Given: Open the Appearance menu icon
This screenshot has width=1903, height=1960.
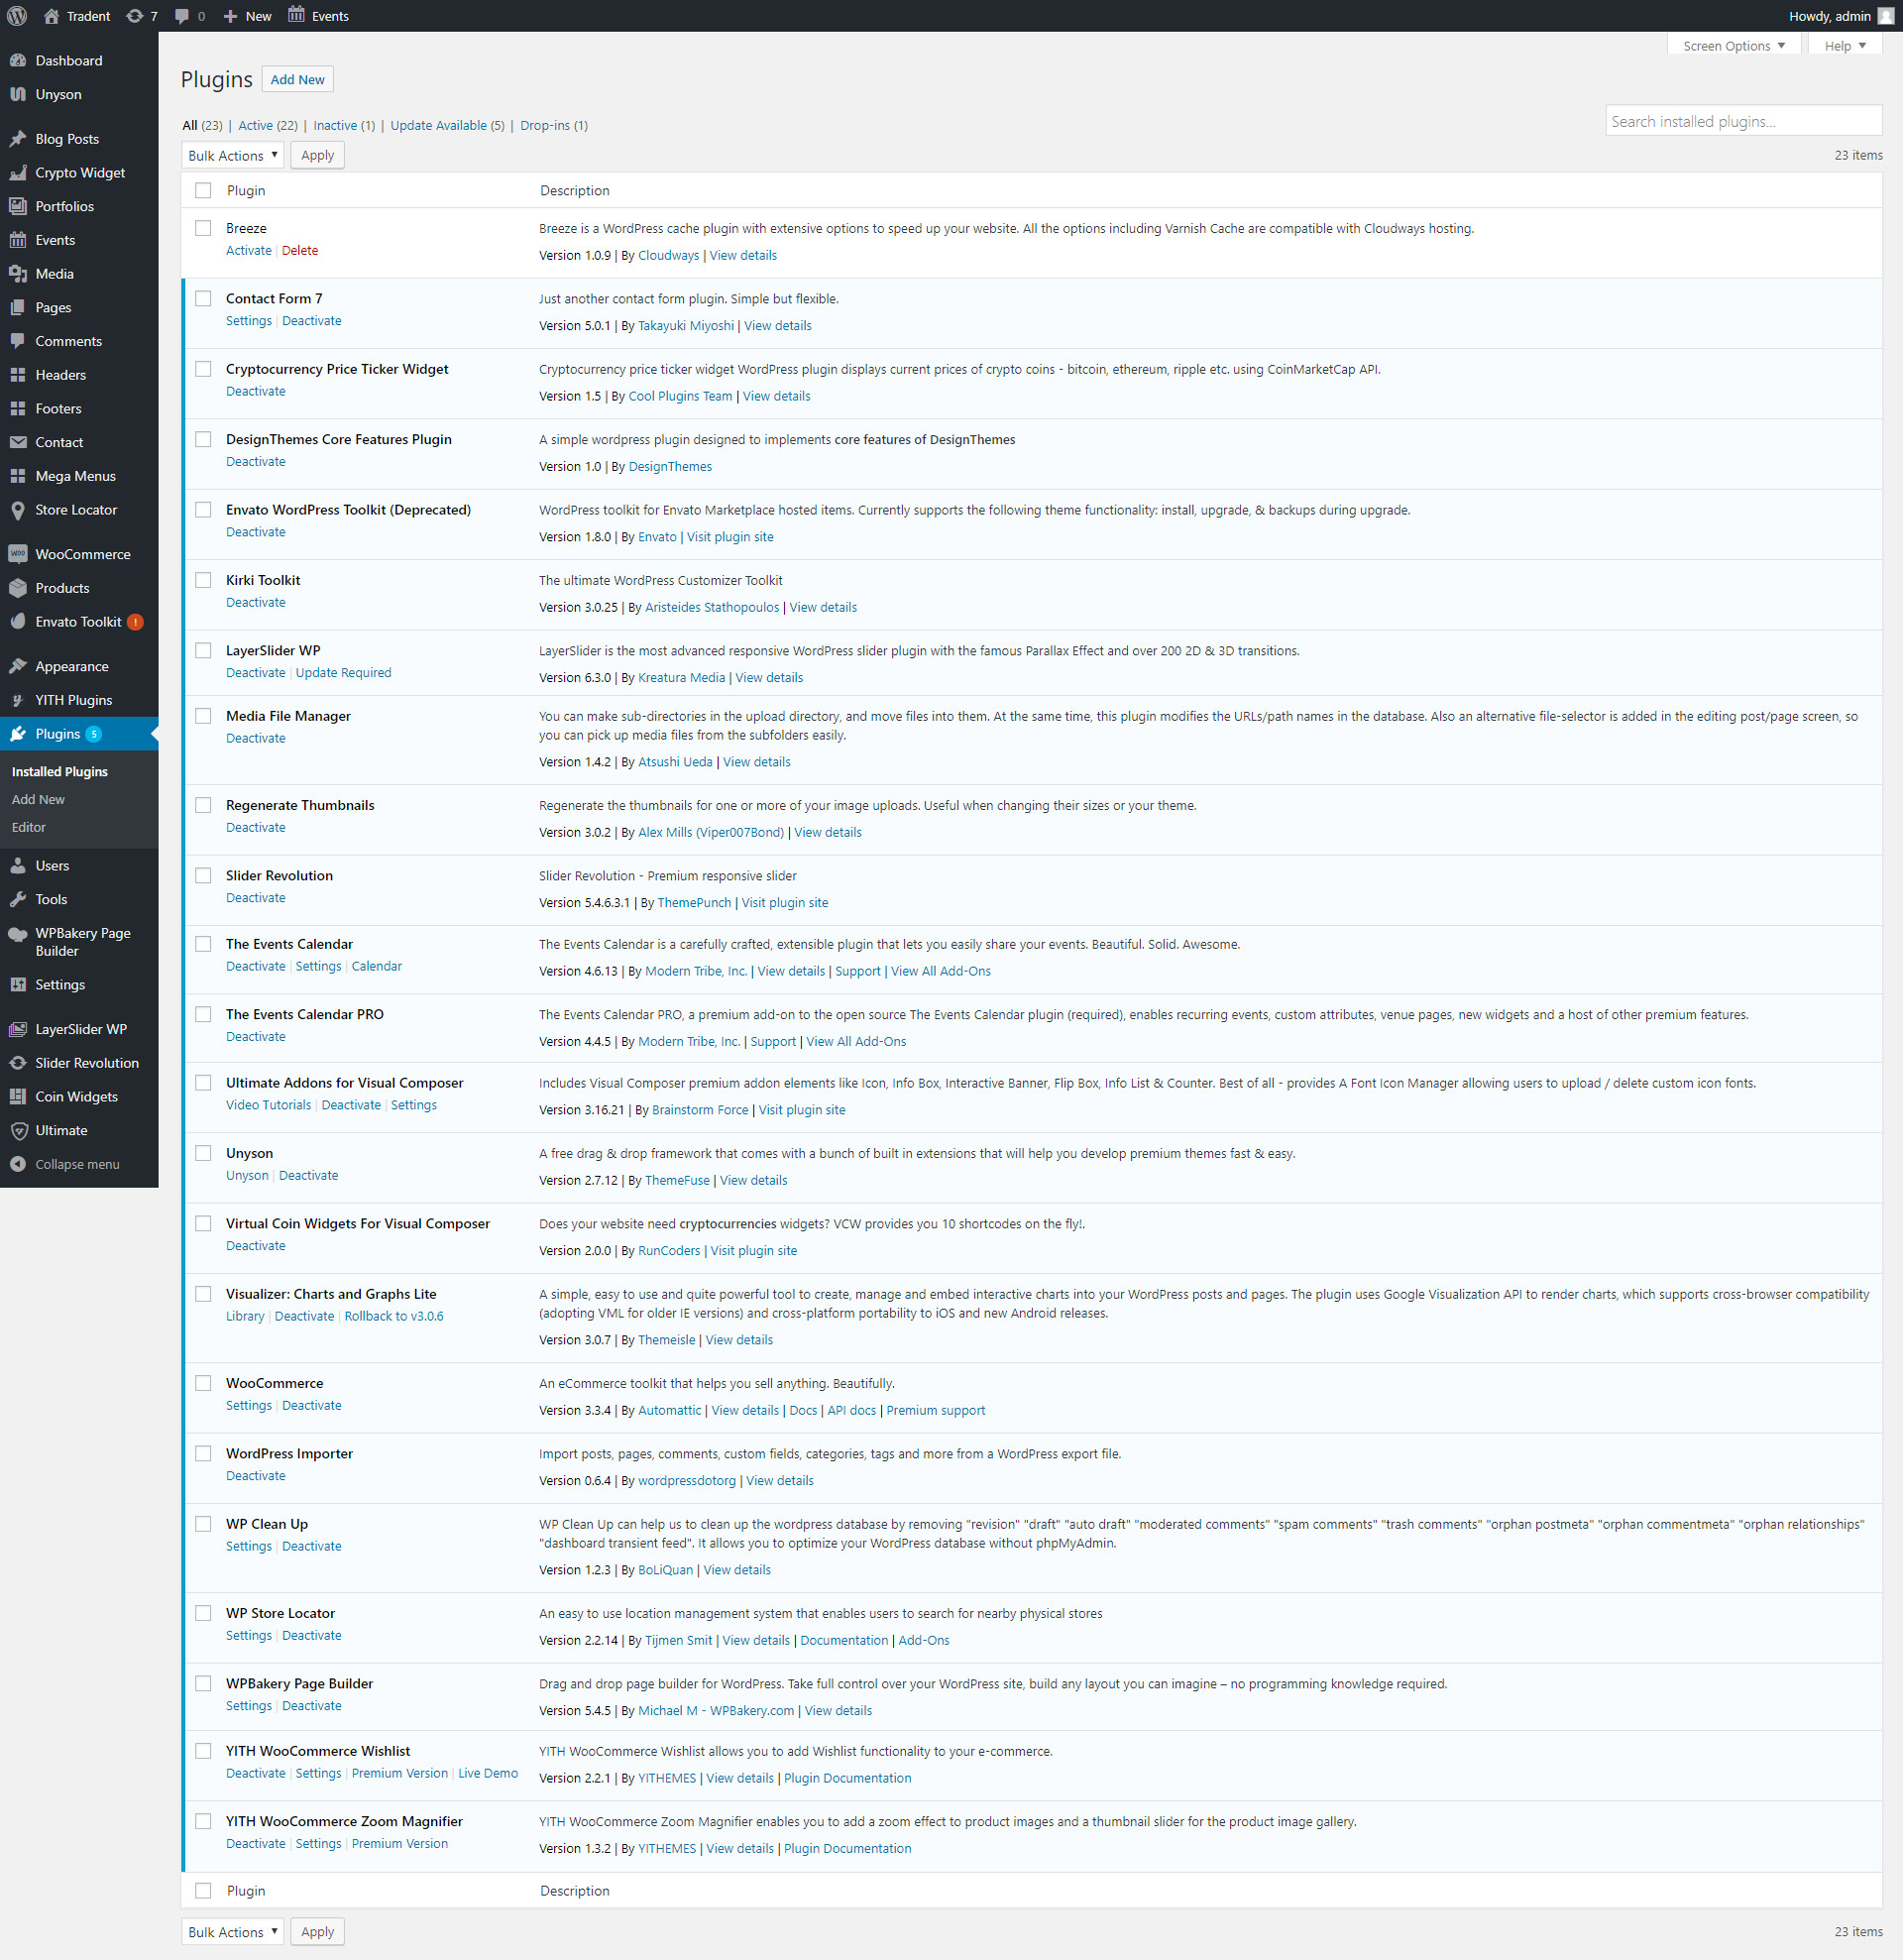Looking at the screenshot, I should pos(18,665).
